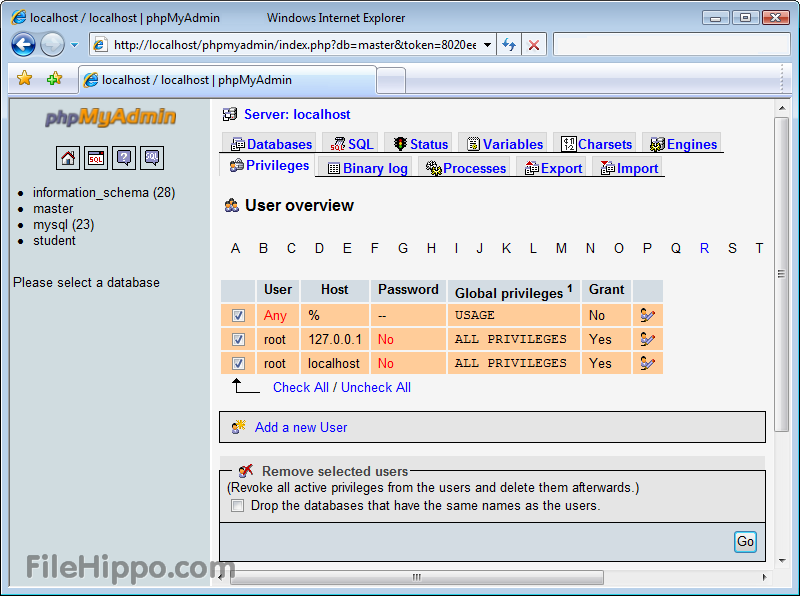
Task: Edit privileges icon for root 127.0.0.1
Action: [x=647, y=339]
